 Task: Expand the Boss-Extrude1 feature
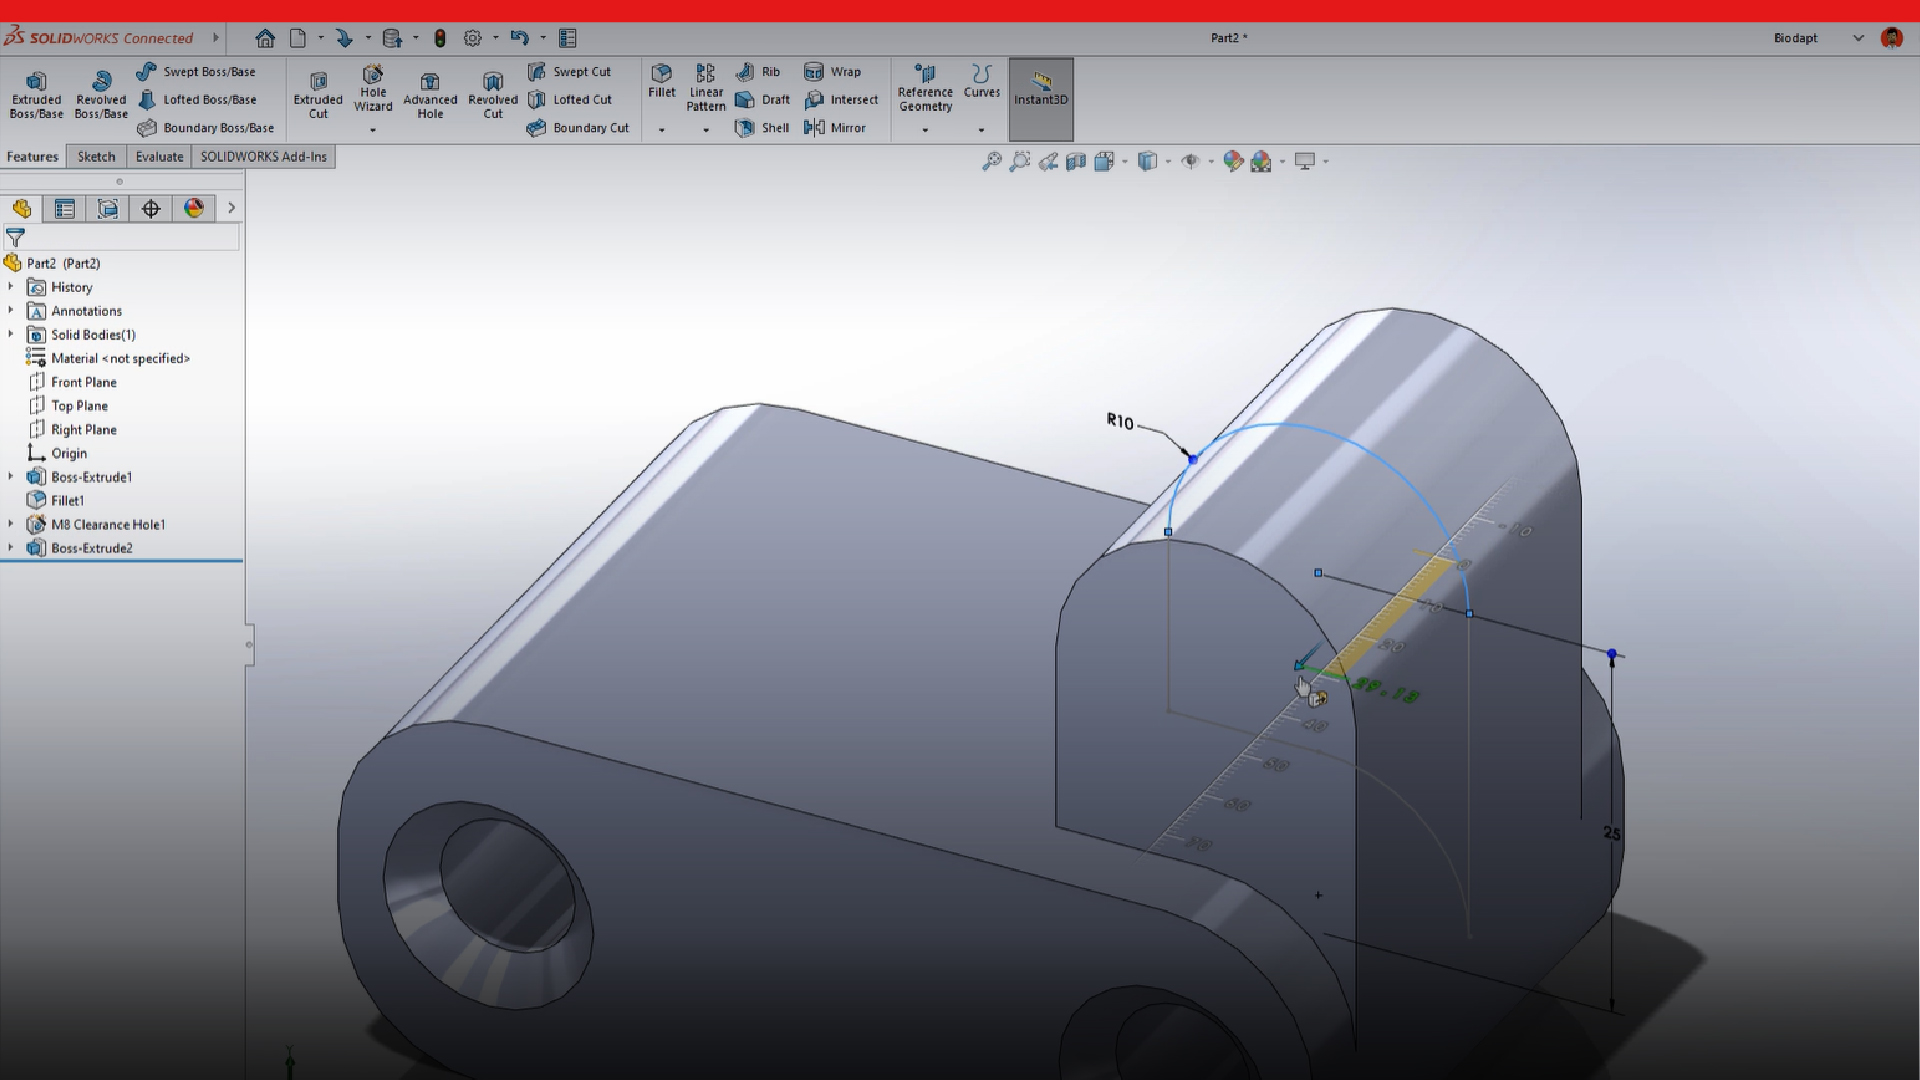tap(10, 477)
